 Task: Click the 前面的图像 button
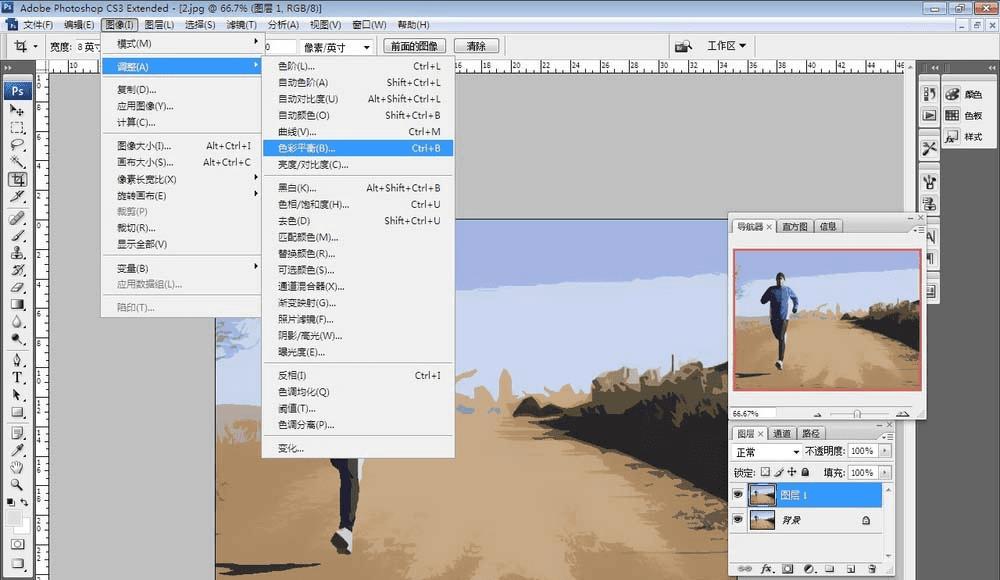(414, 46)
